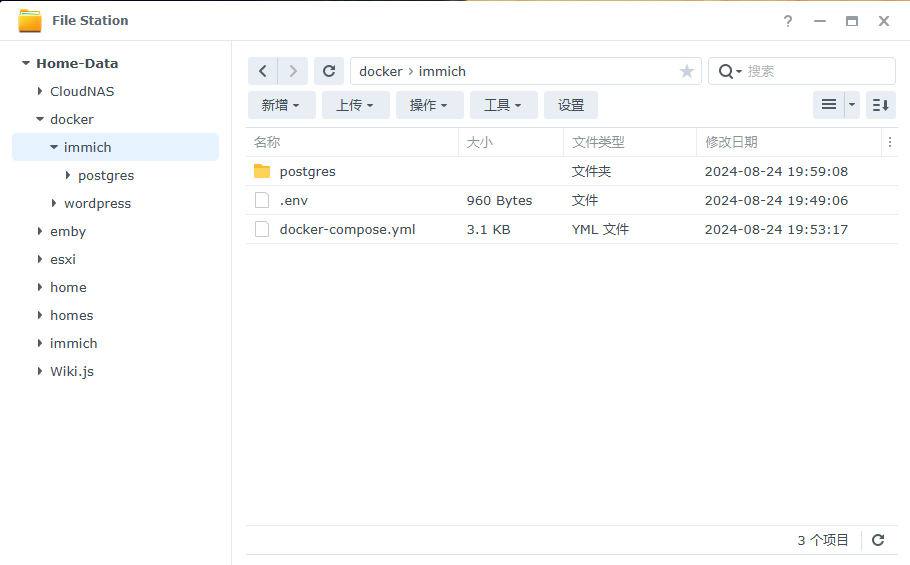Open the sort order icon
Image resolution: width=910 pixels, height=565 pixels.
tap(880, 105)
